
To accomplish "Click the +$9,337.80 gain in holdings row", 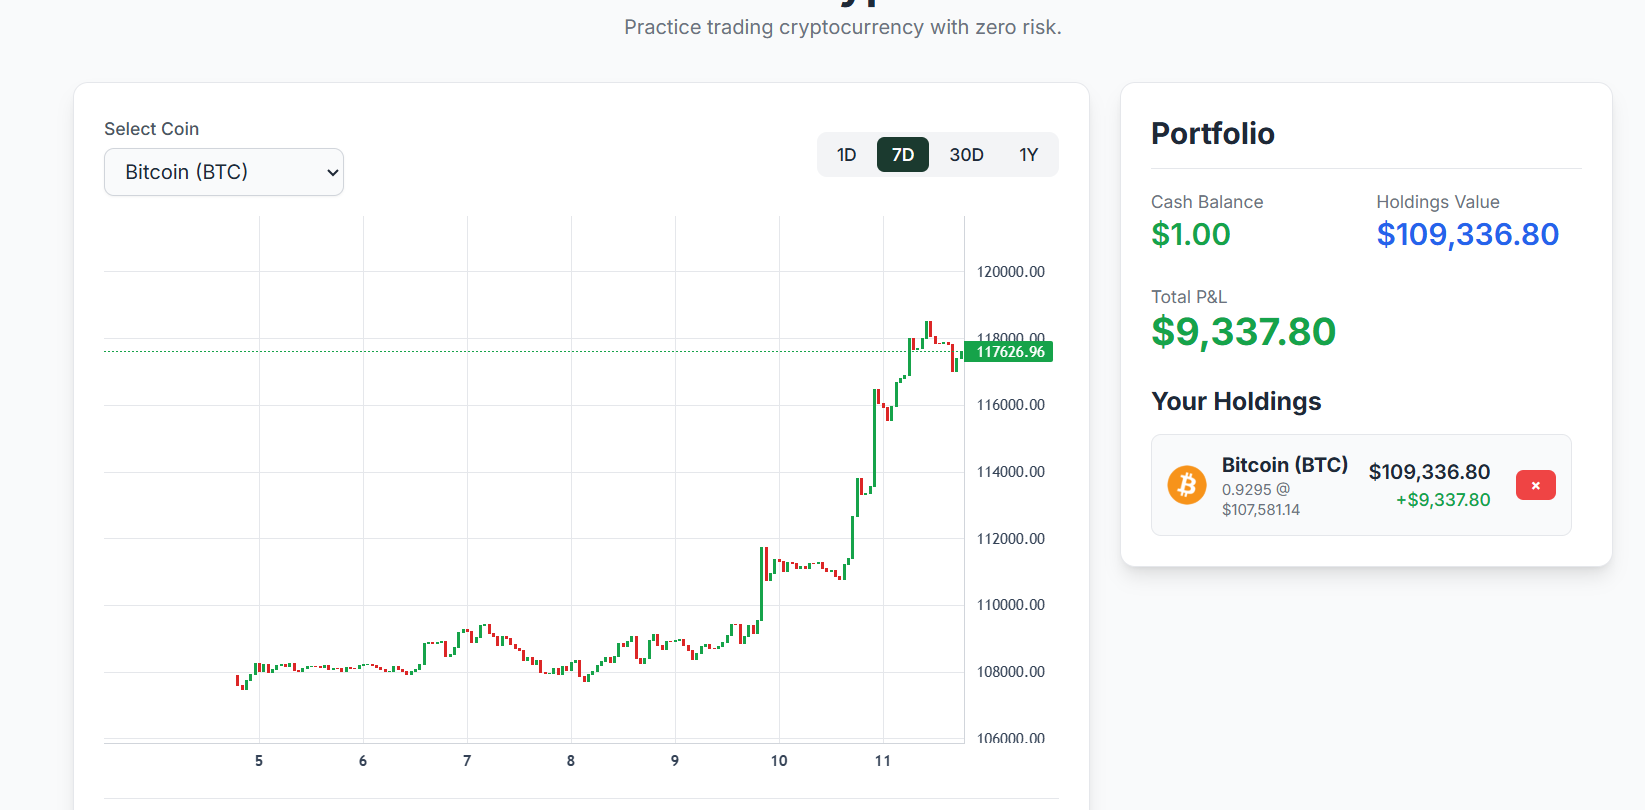I will coord(1443,500).
